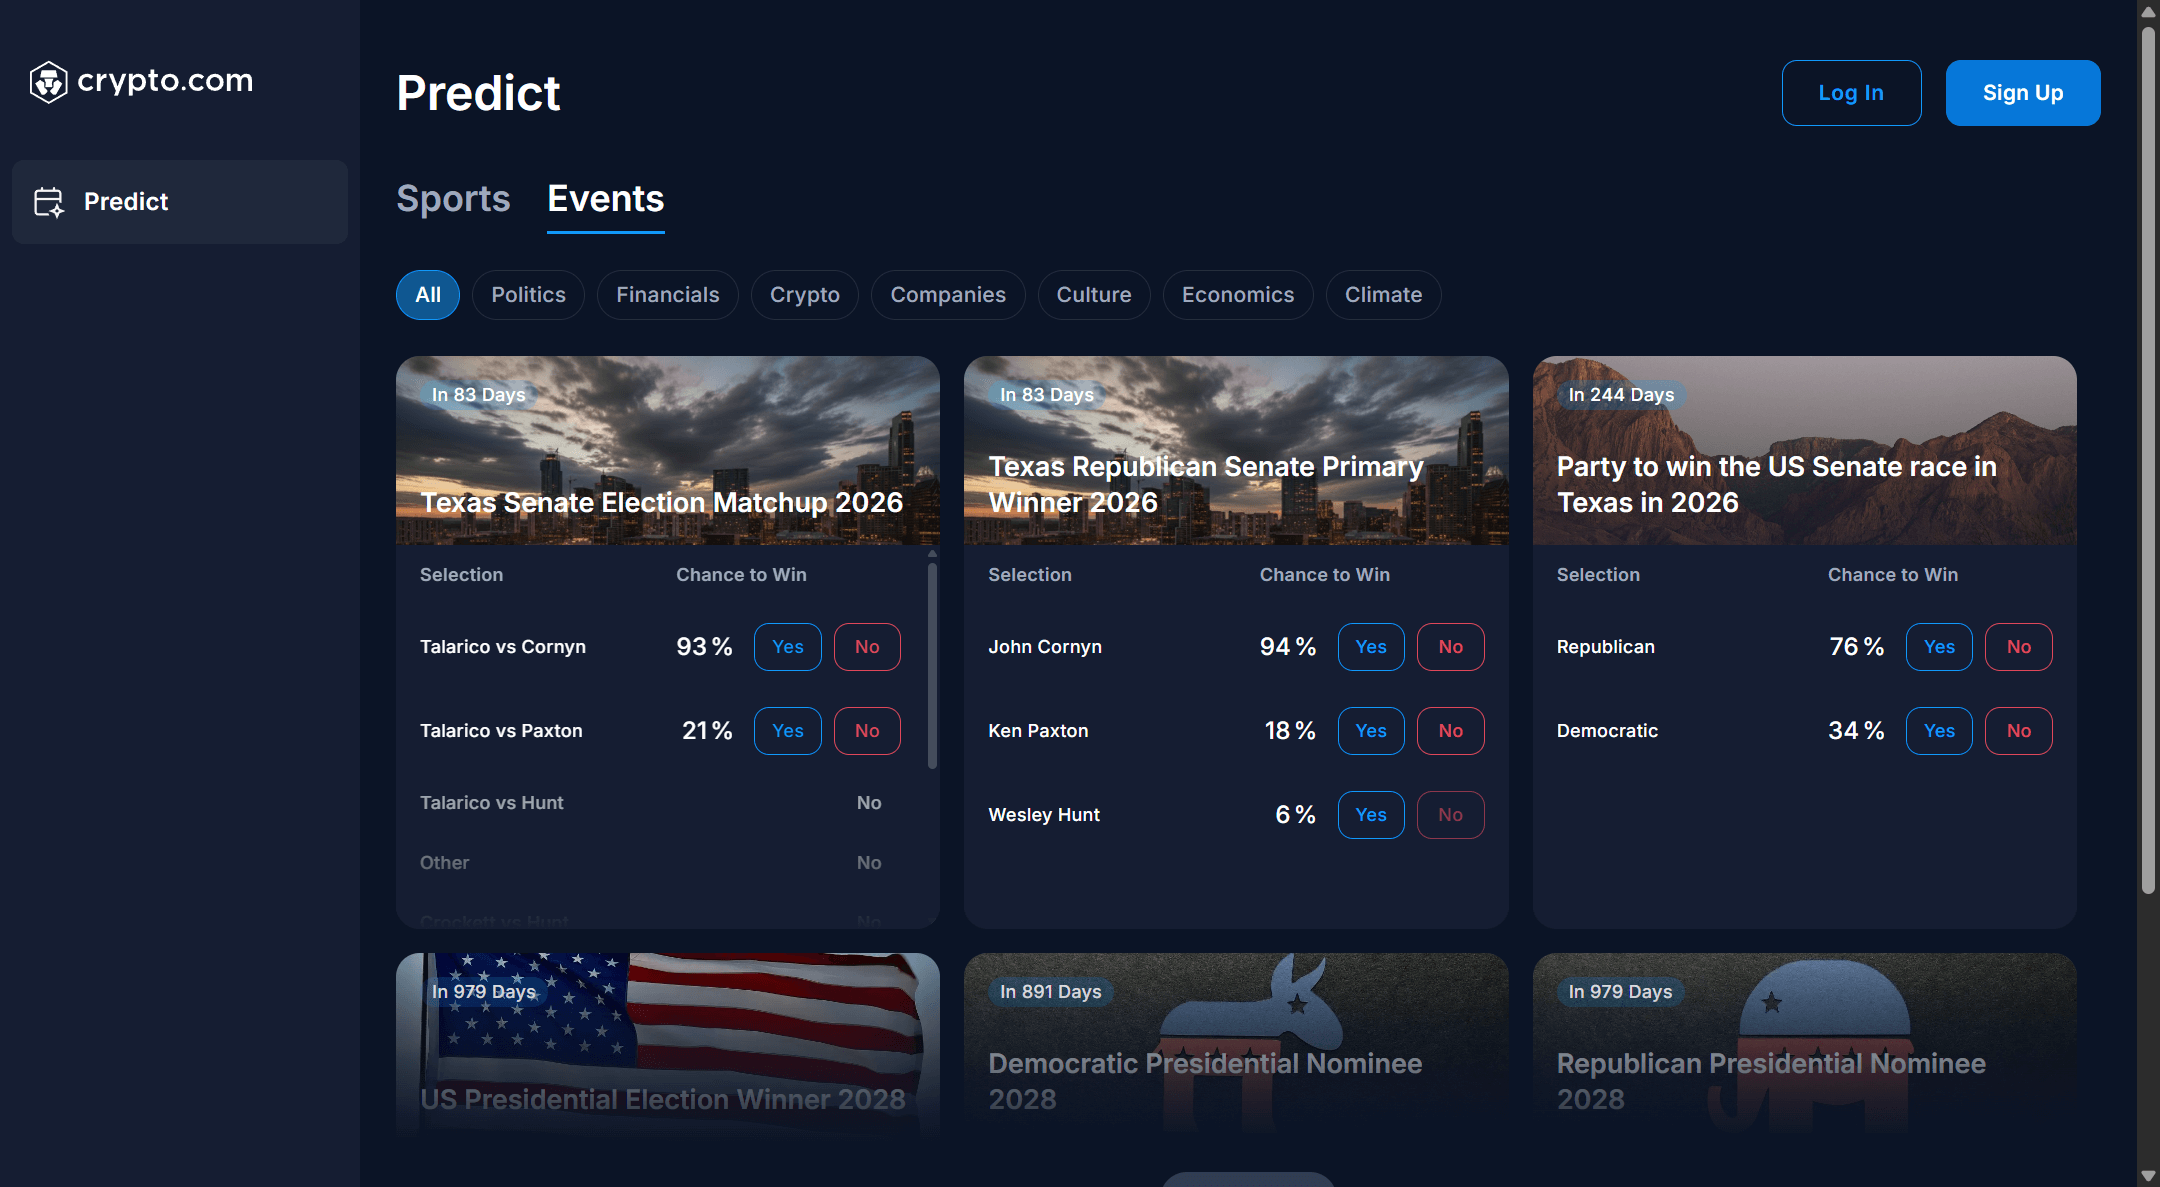The width and height of the screenshot is (2160, 1187).
Task: Click the Log In button
Action: (1851, 93)
